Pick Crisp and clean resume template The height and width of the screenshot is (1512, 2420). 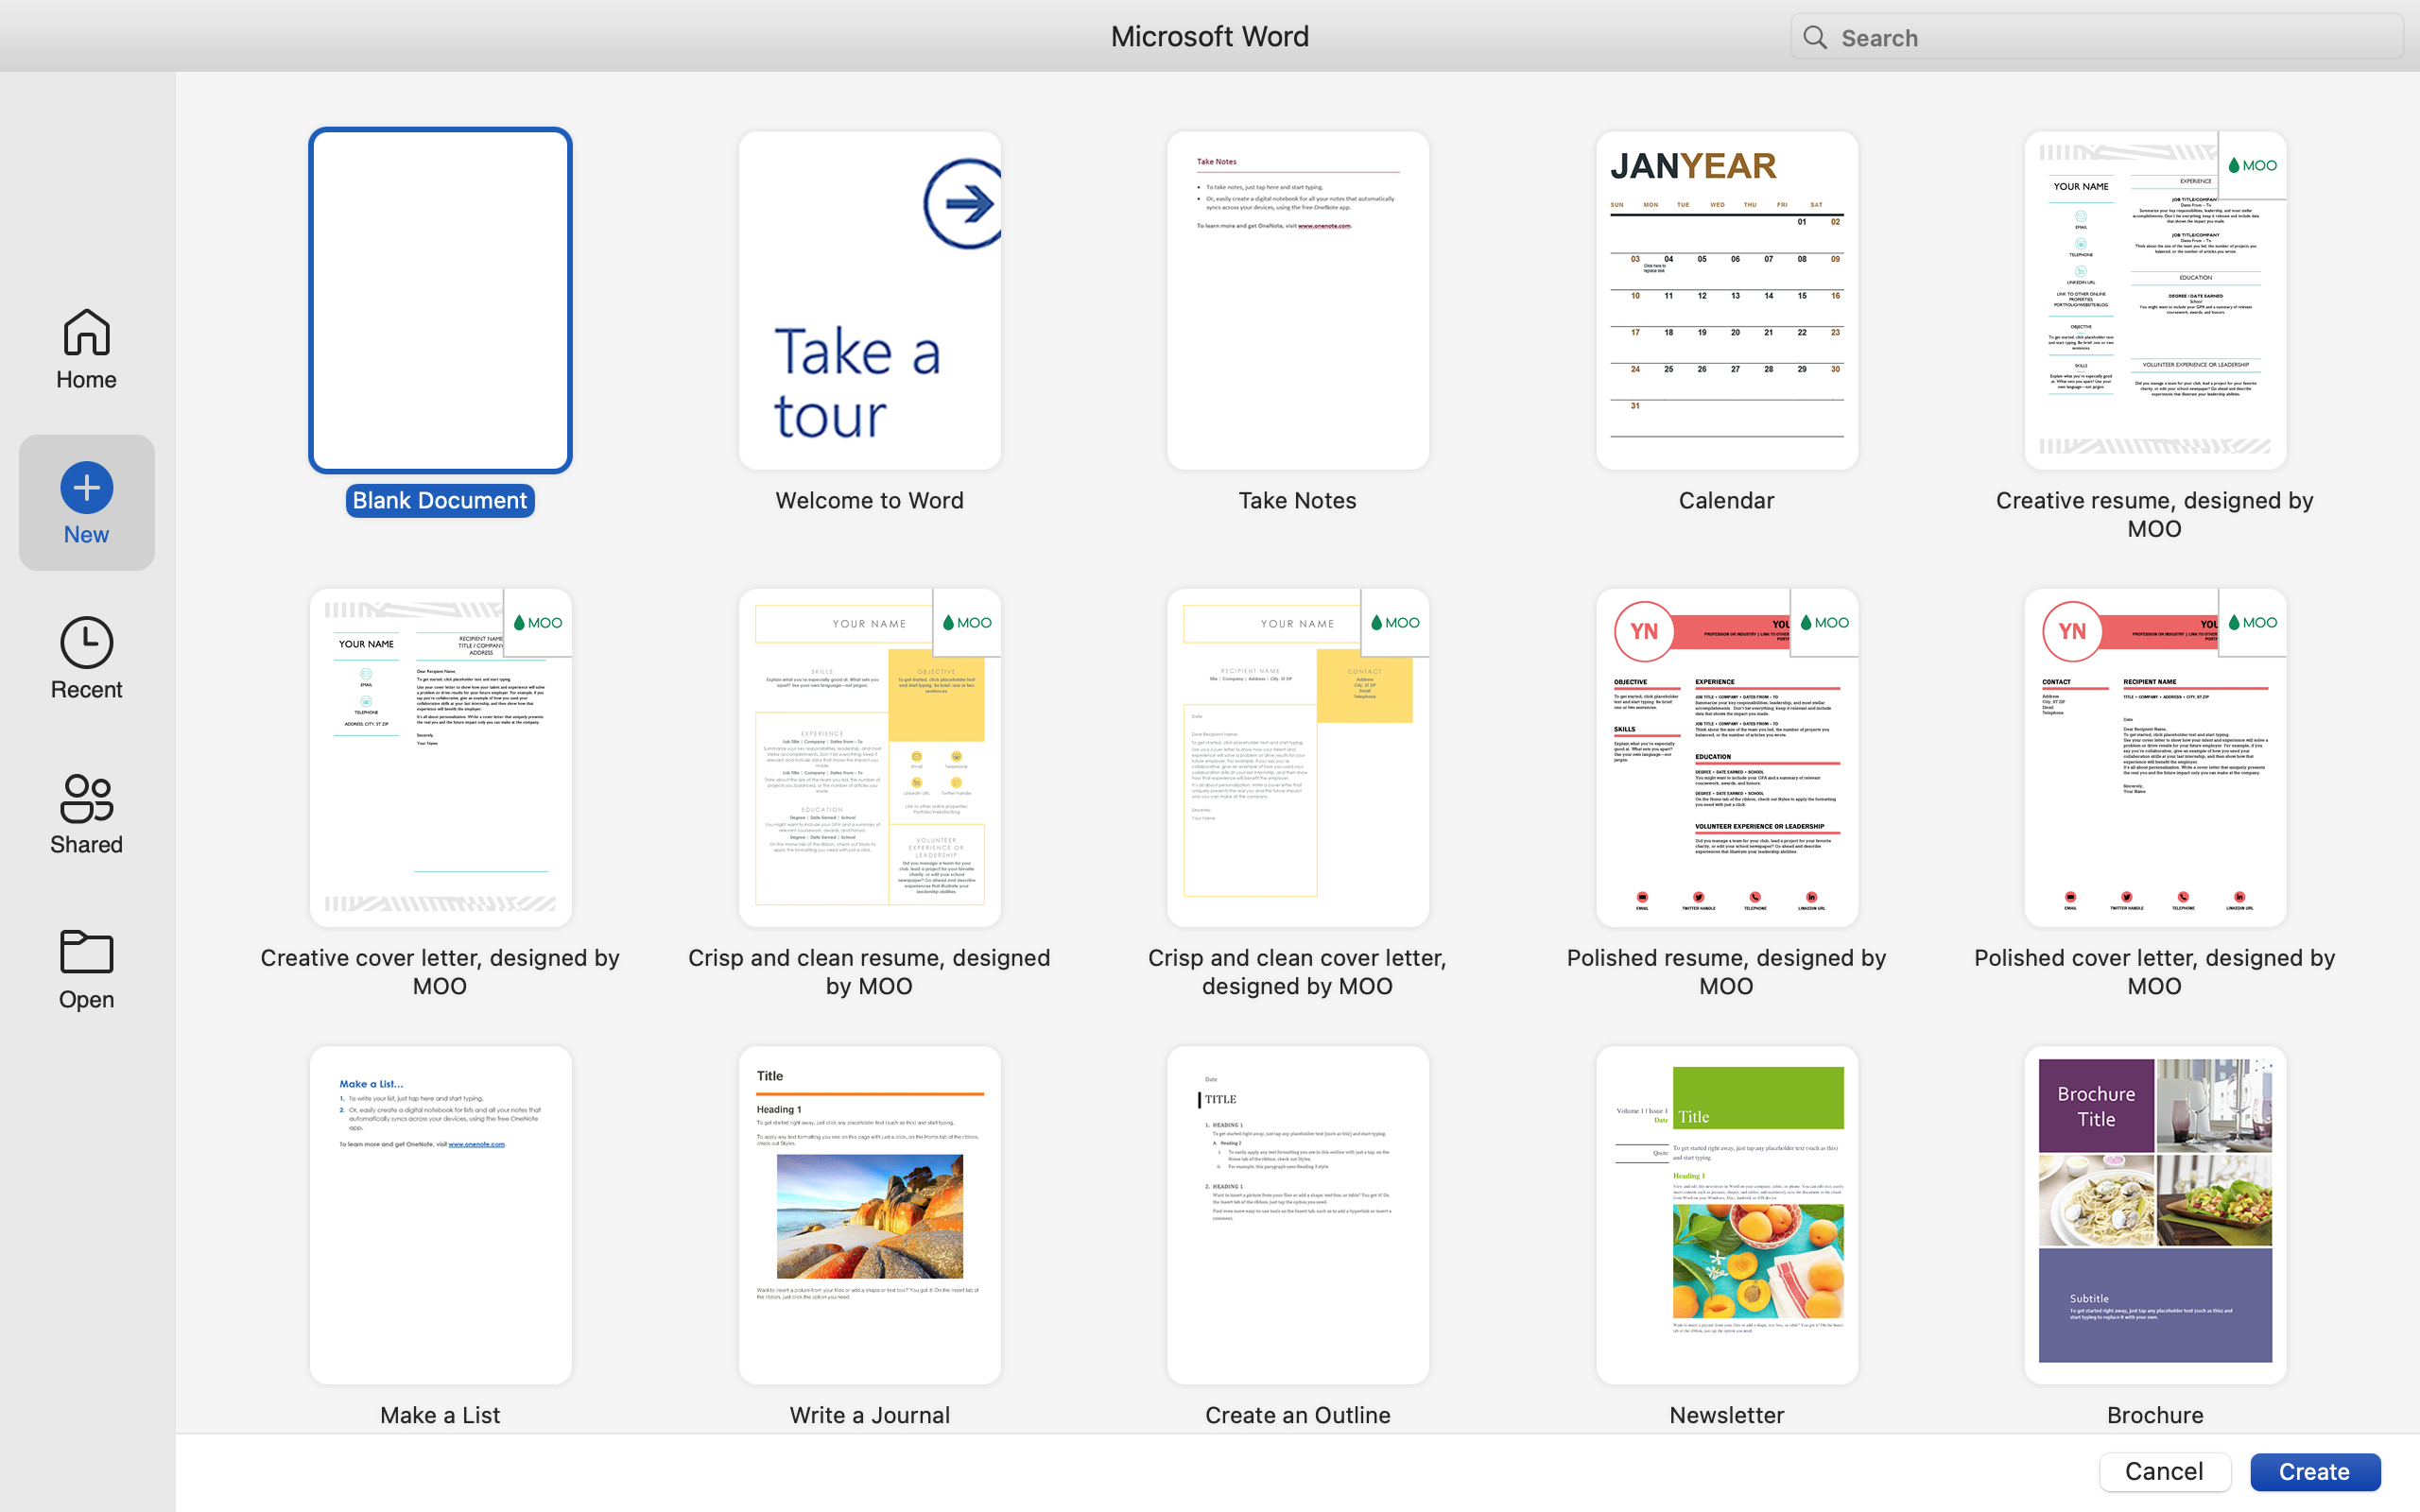point(869,757)
